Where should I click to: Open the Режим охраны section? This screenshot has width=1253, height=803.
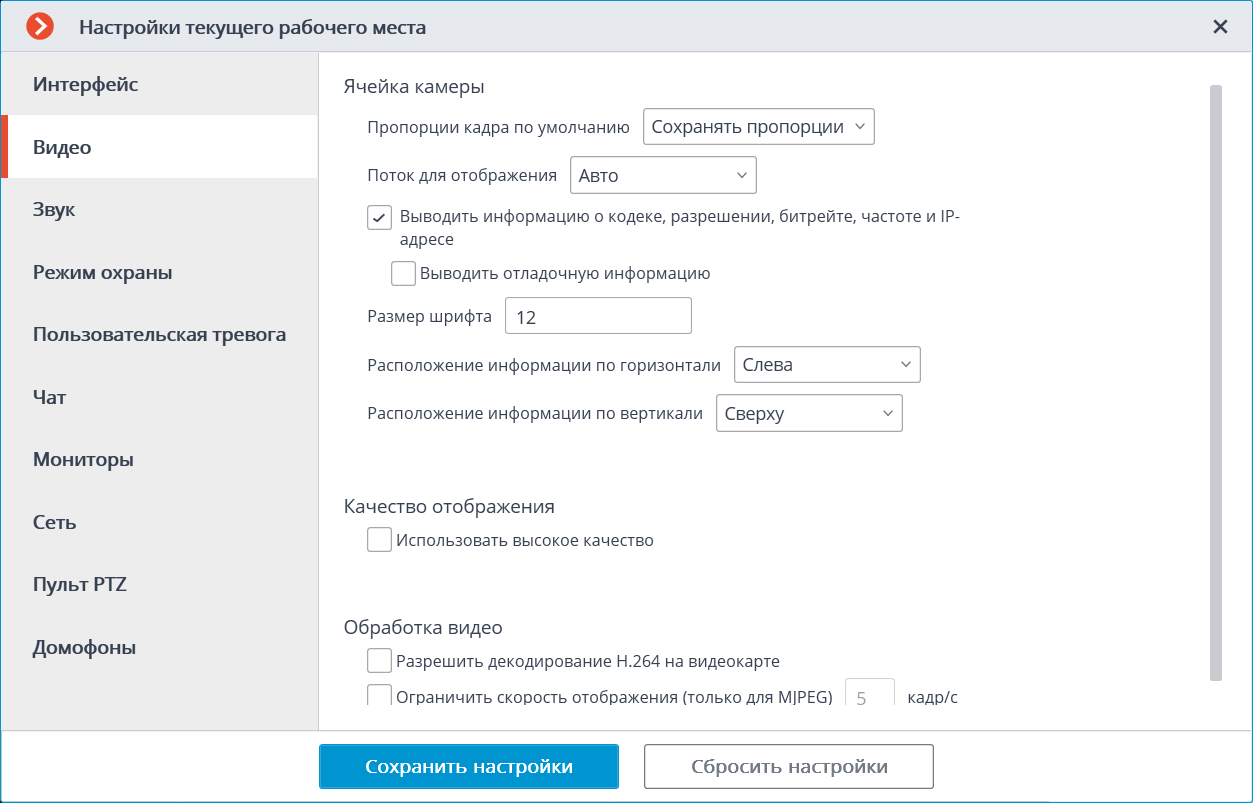(x=102, y=272)
